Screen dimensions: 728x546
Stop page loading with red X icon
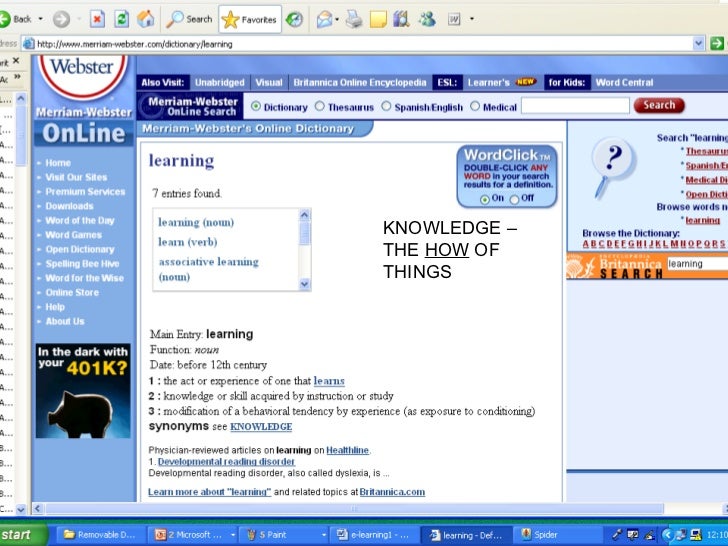pyautogui.click(x=97, y=19)
